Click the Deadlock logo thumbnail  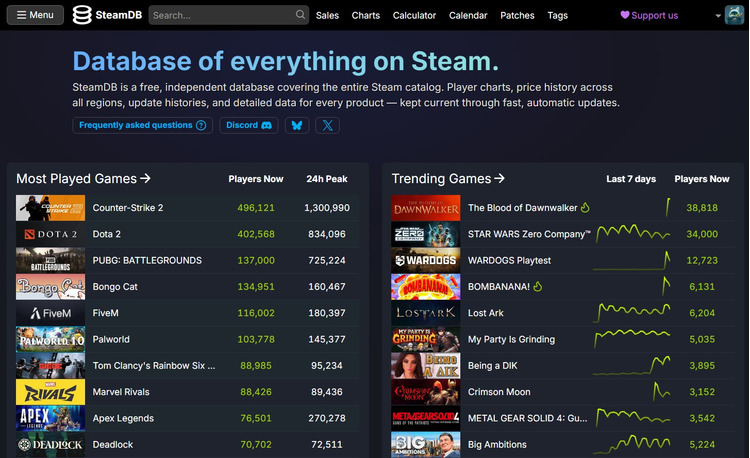coord(50,444)
